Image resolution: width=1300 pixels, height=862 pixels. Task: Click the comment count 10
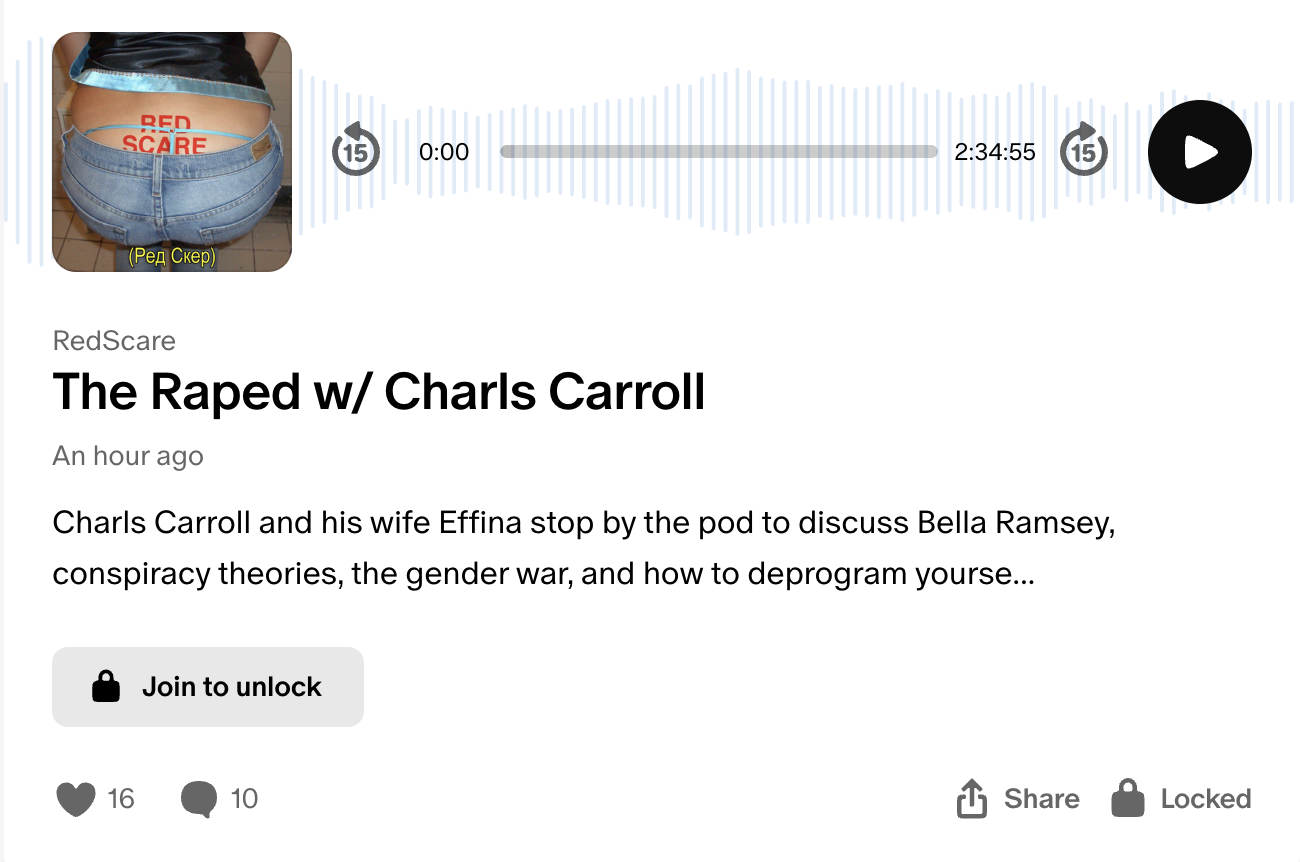(244, 799)
